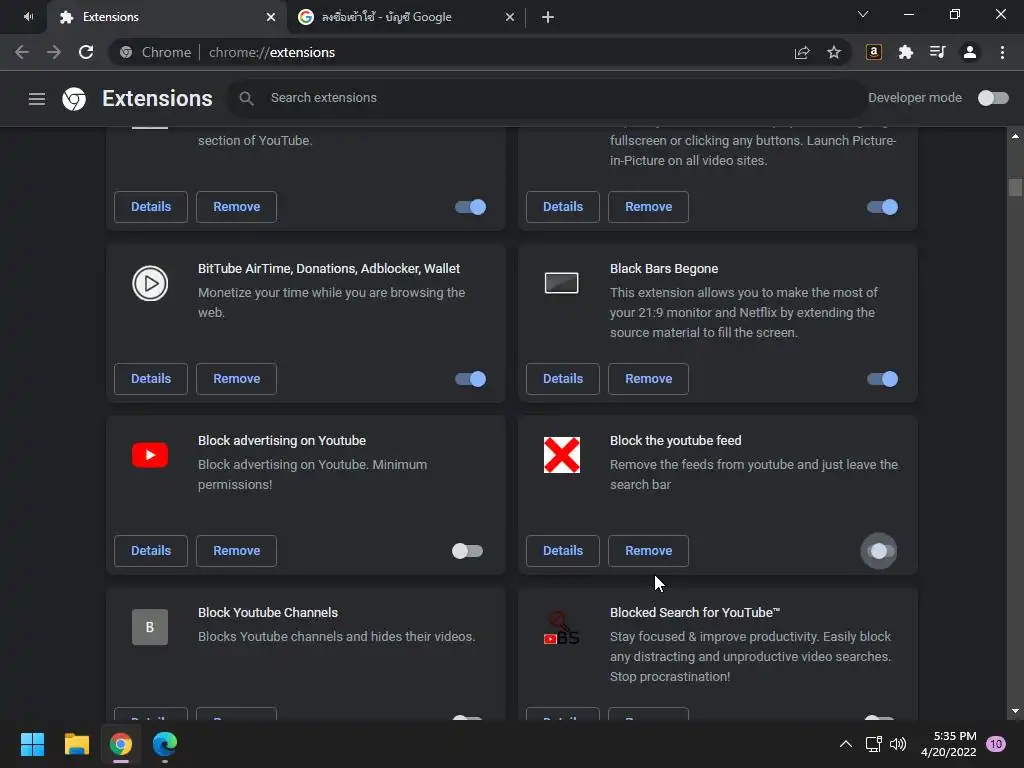Viewport: 1024px width, 768px height.
Task: Click Details for the section of YouTube extension
Action: click(x=151, y=206)
